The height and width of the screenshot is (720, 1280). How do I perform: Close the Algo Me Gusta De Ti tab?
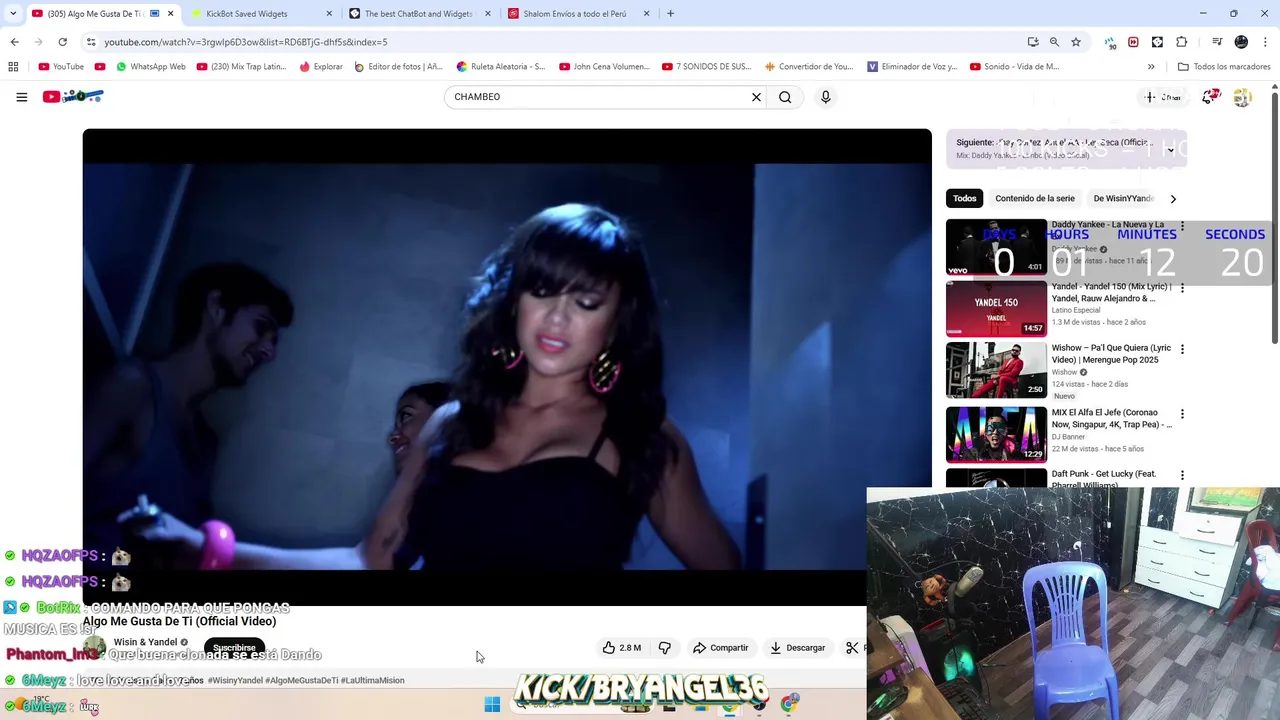tap(170, 14)
